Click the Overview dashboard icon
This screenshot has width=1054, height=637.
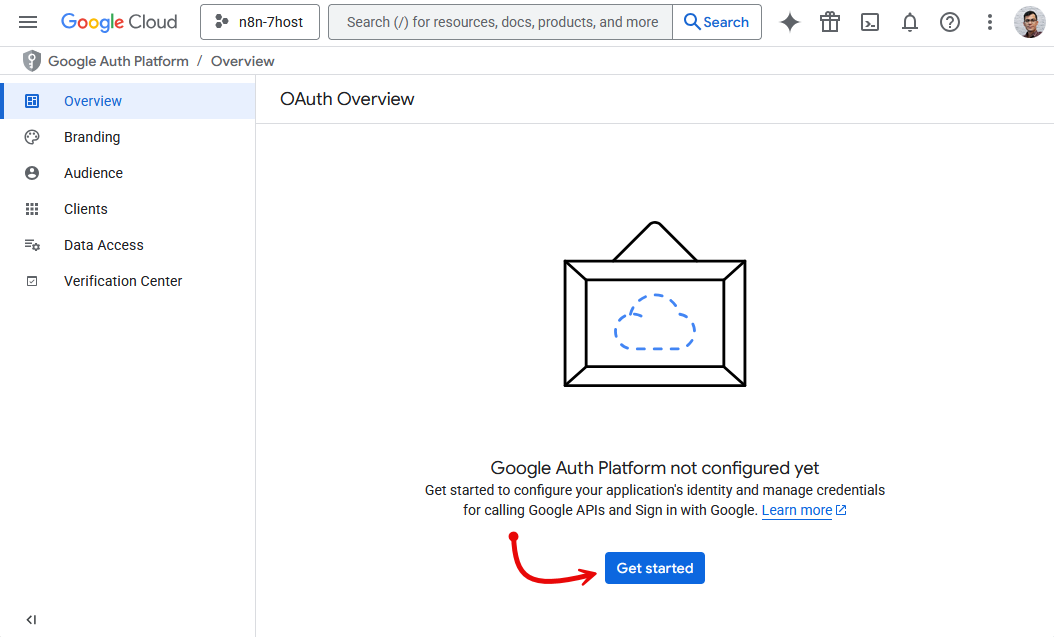32,101
